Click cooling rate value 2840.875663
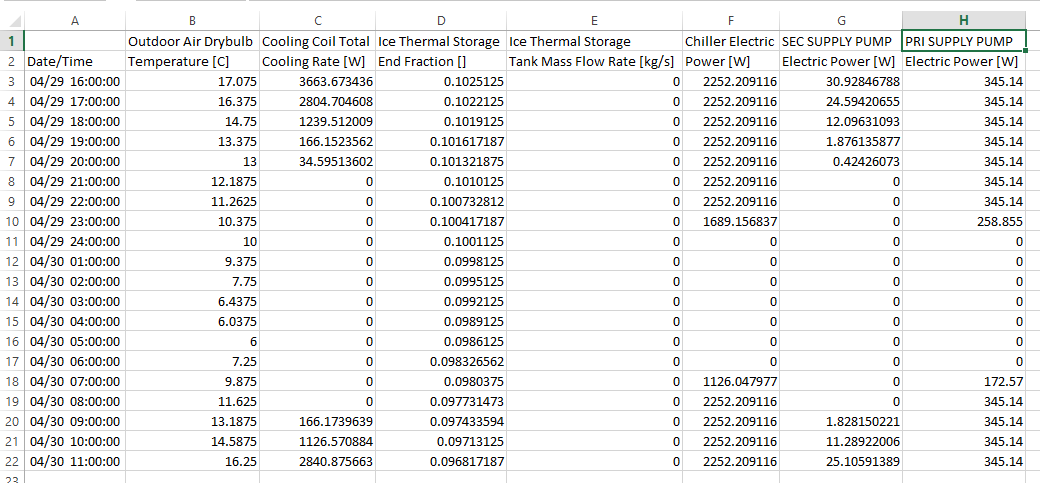1040x483 pixels. (318, 461)
